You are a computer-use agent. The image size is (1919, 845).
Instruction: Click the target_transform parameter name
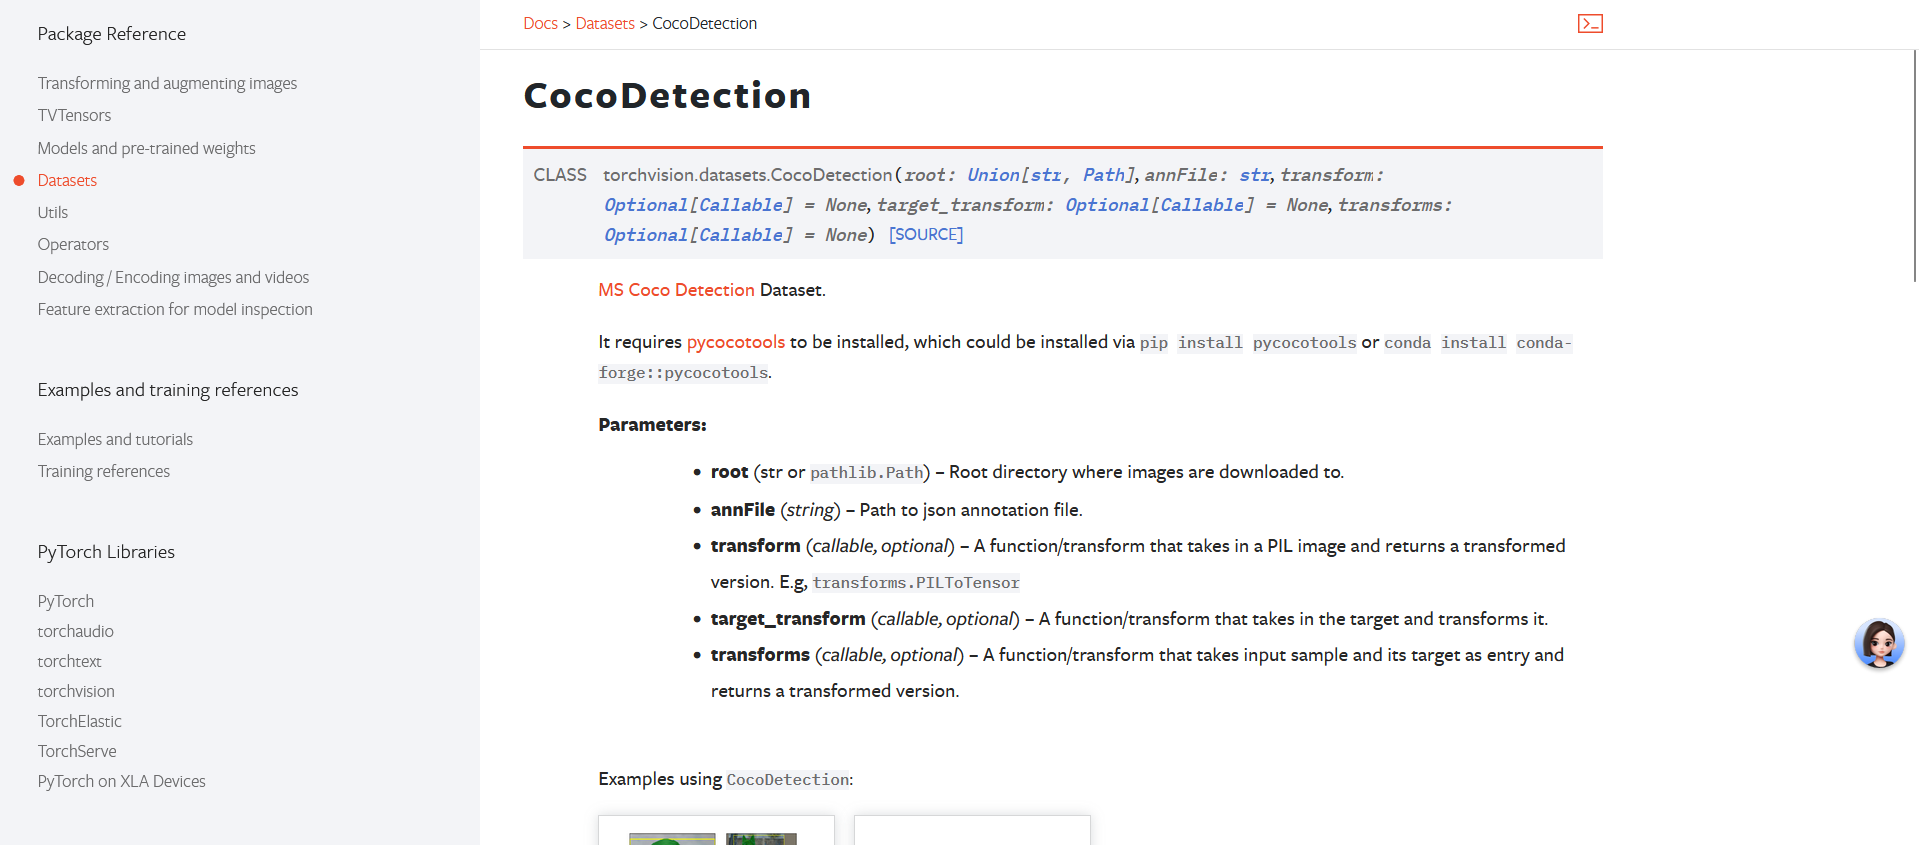pyautogui.click(x=788, y=619)
